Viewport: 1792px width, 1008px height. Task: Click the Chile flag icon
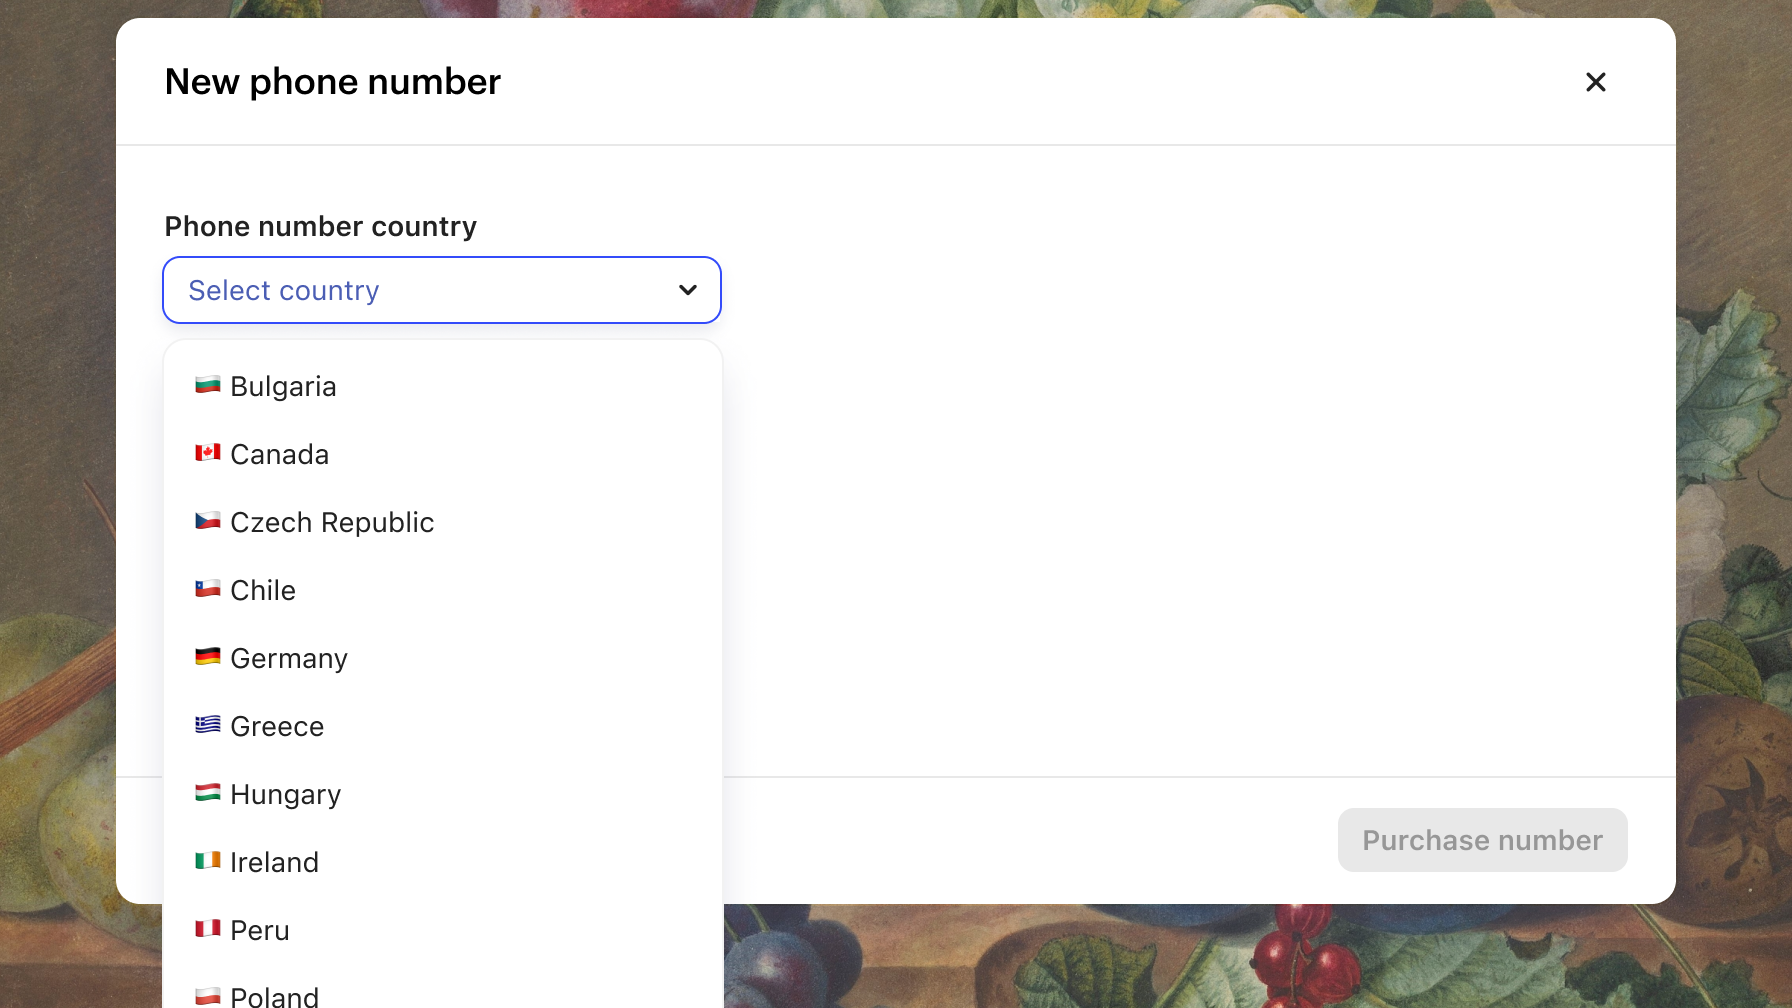tap(207, 589)
